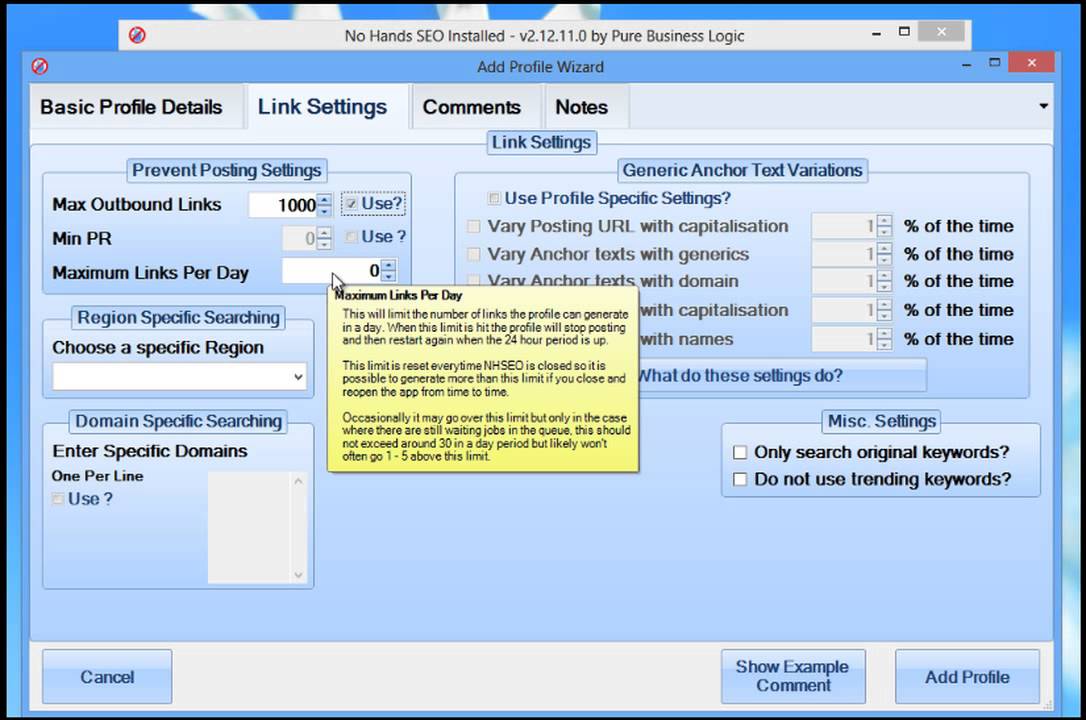Toggle the Max Outbound Links Use? checkbox
Screen dimensions: 1086x720
tap(351, 204)
